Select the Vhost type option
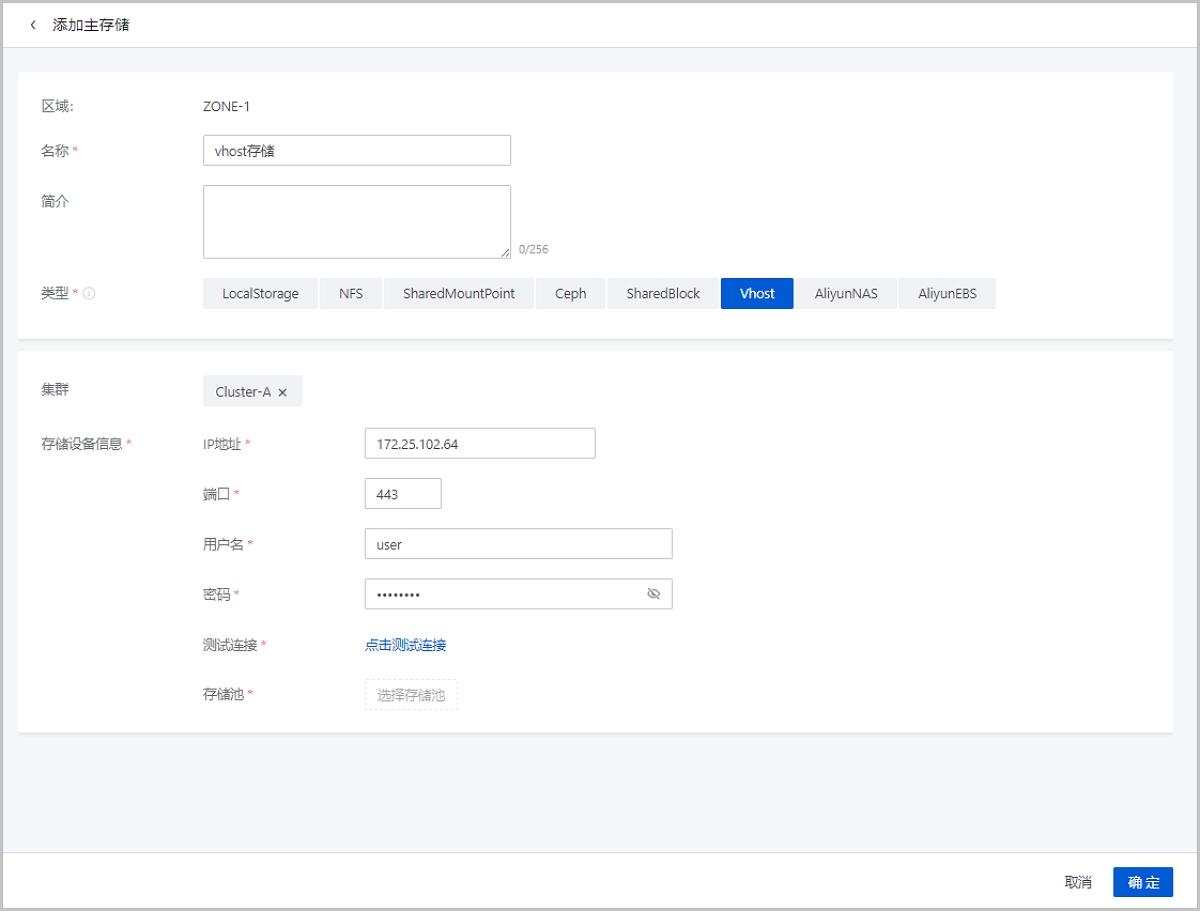The width and height of the screenshot is (1200, 911). [x=757, y=294]
